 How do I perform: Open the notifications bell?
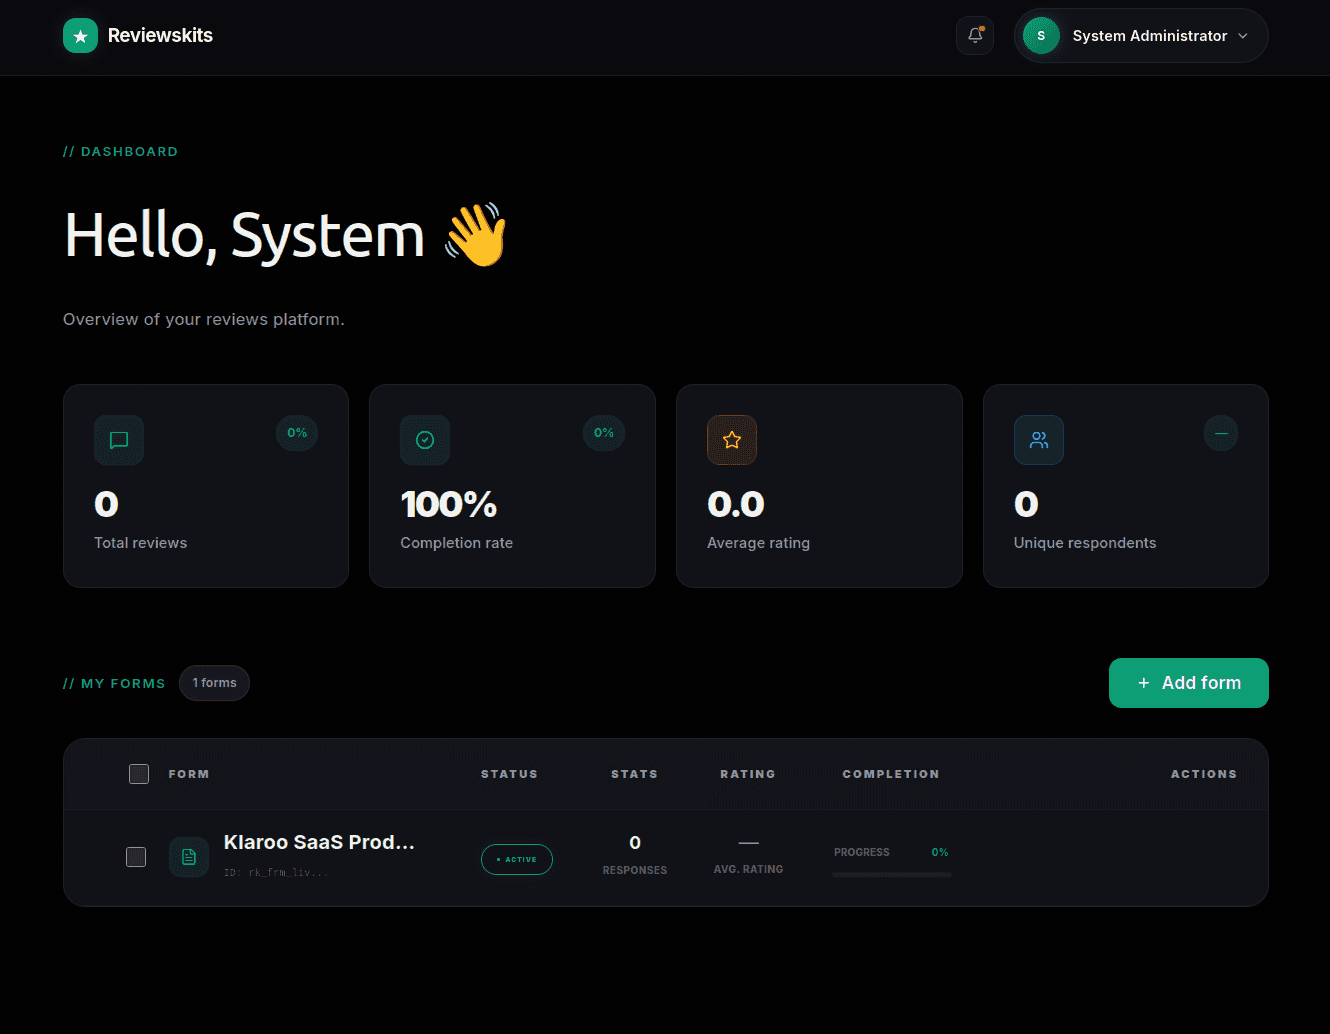point(975,36)
